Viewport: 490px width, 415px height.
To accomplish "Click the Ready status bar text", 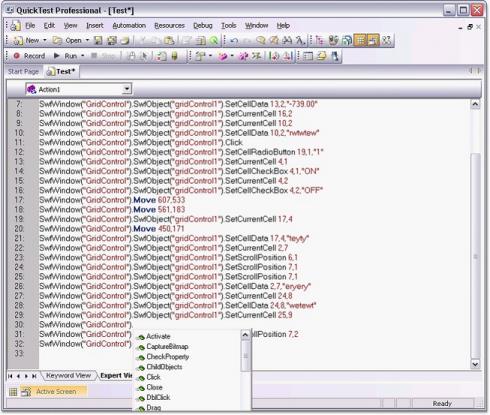I will (442, 404).
